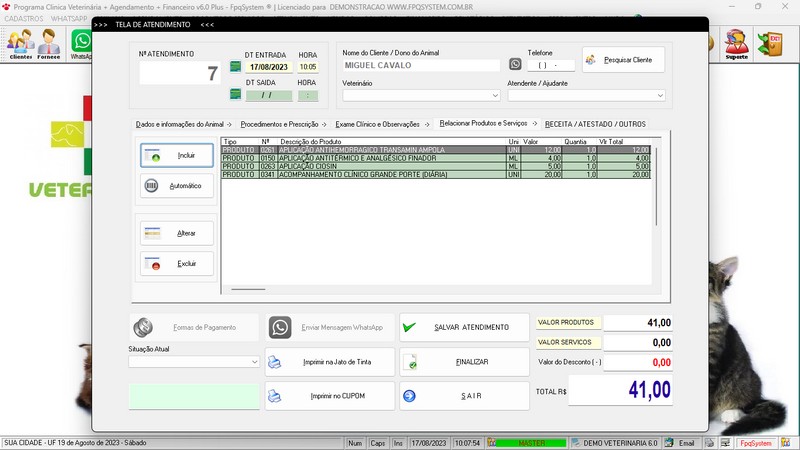Click SALVAR ATENDIMENTO button
Viewport: 800px width, 450px height.
464,327
